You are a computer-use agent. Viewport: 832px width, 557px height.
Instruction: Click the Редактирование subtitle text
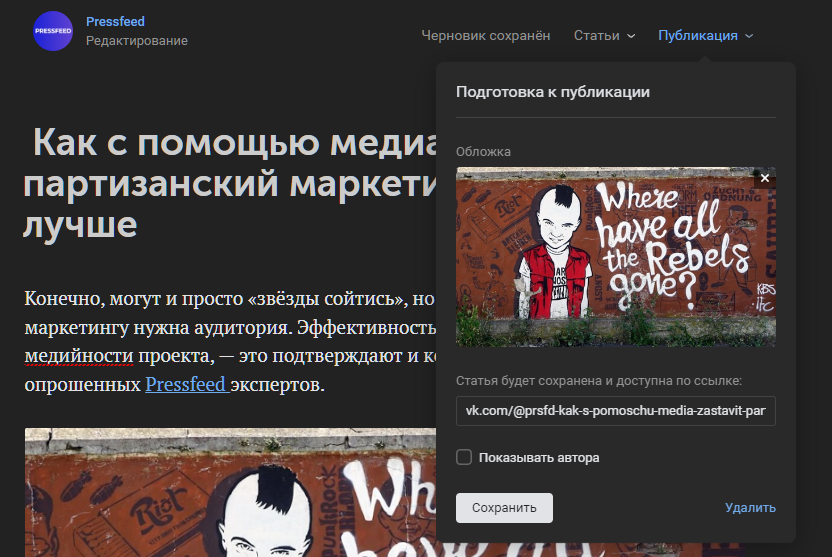click(x=137, y=41)
